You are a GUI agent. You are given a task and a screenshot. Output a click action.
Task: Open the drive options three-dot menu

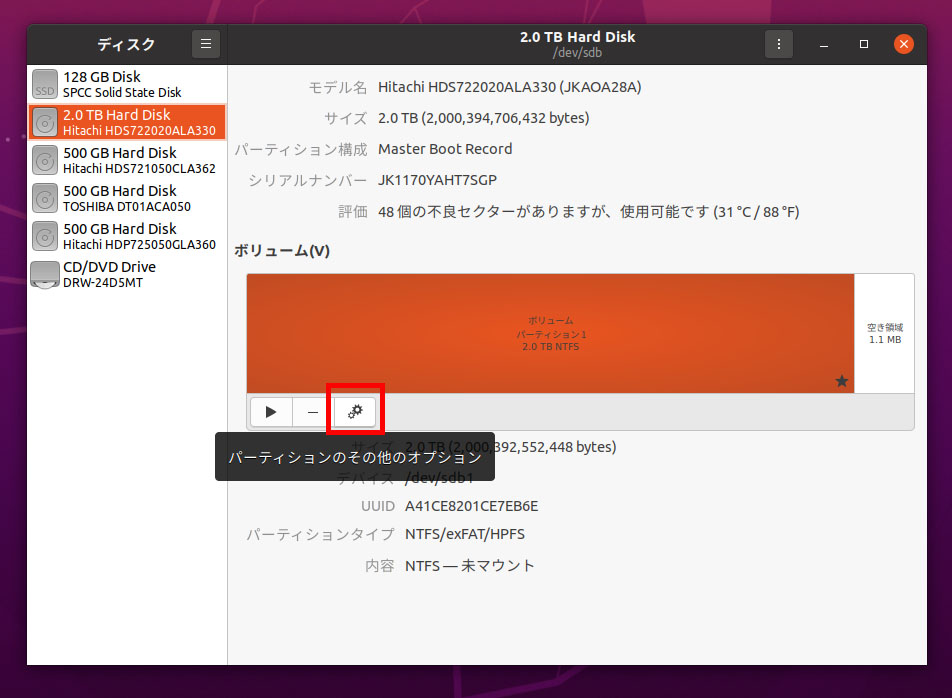(x=778, y=44)
